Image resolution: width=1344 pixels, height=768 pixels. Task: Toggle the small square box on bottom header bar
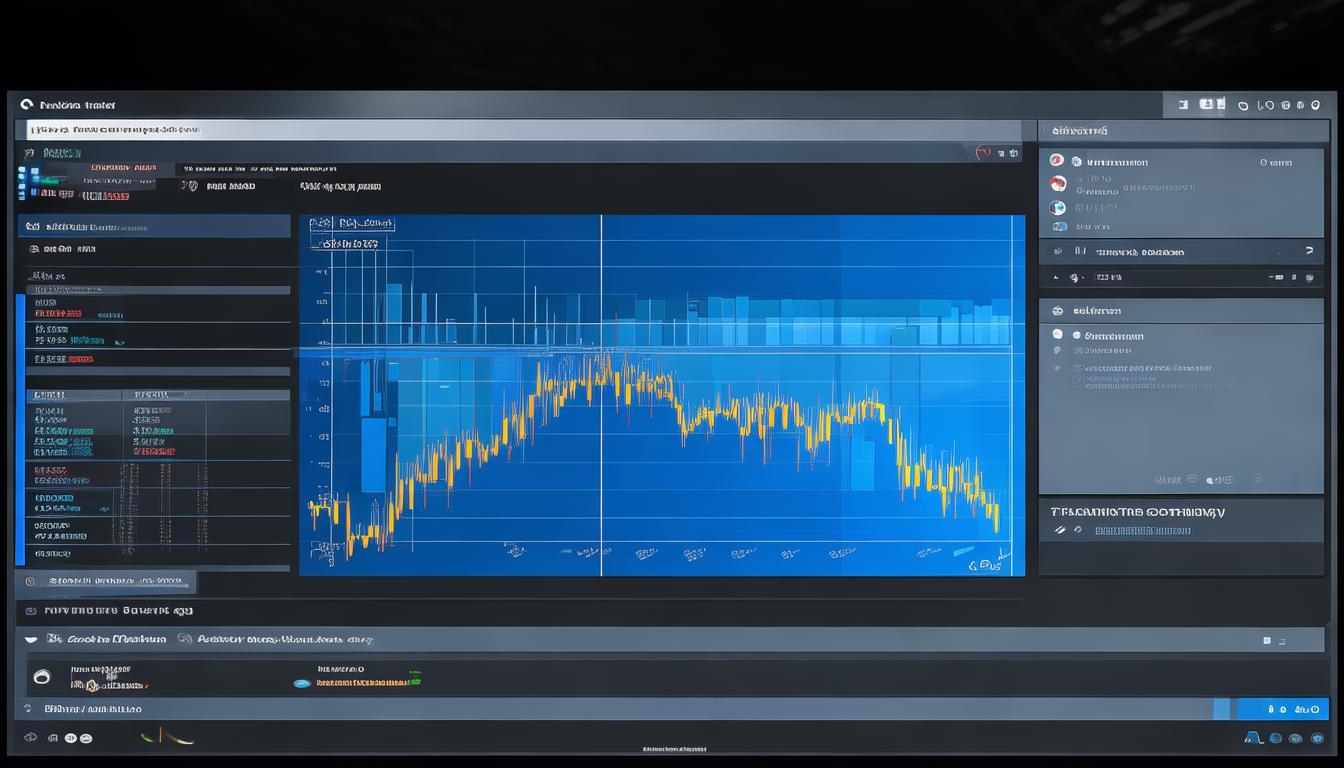point(1267,640)
